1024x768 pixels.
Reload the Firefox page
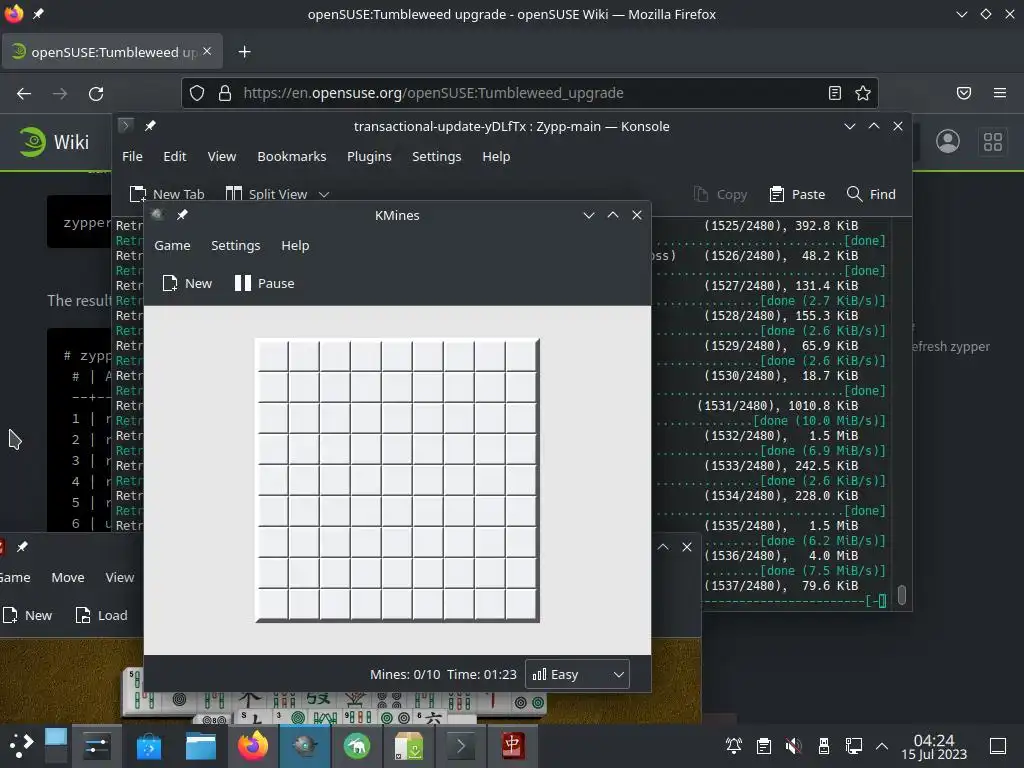coord(96,93)
